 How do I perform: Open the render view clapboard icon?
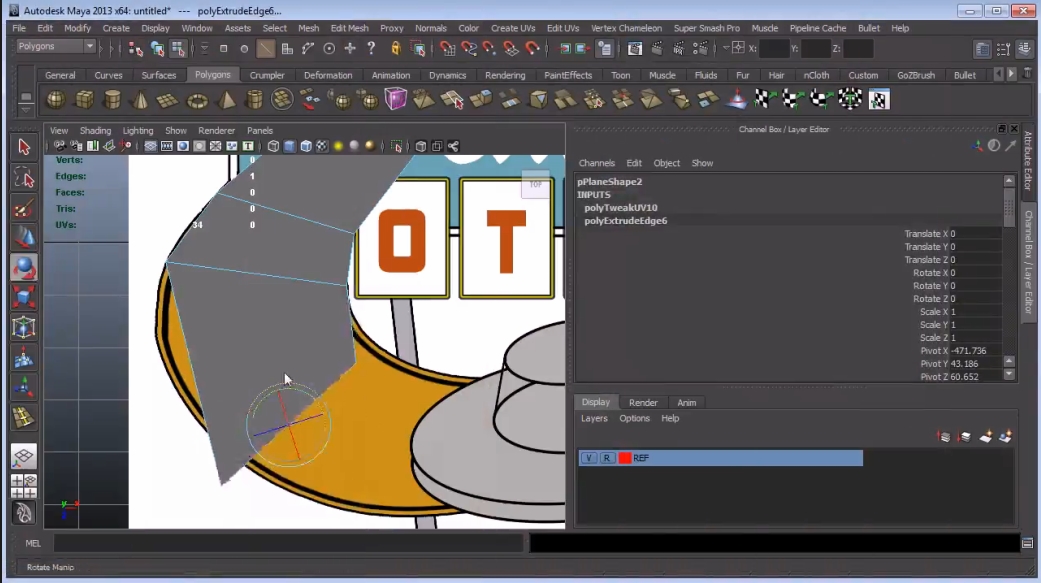pyautogui.click(x=635, y=48)
